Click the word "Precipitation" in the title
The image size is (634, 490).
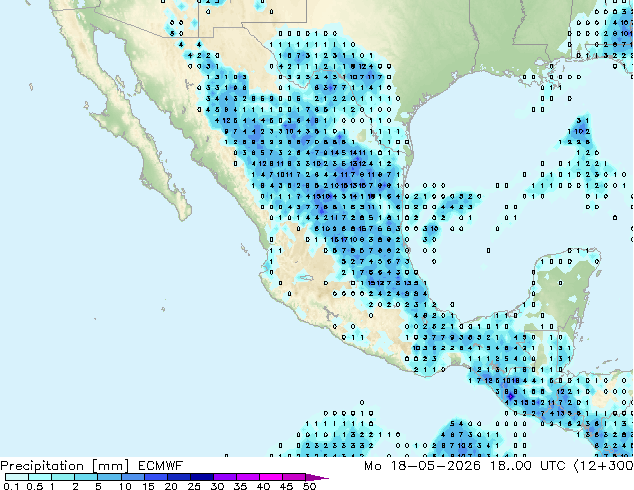point(42,466)
